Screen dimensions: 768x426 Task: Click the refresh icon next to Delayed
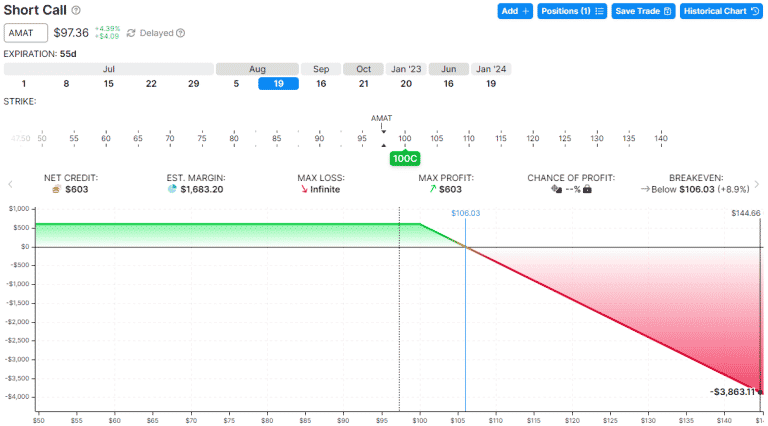pyautogui.click(x=131, y=33)
